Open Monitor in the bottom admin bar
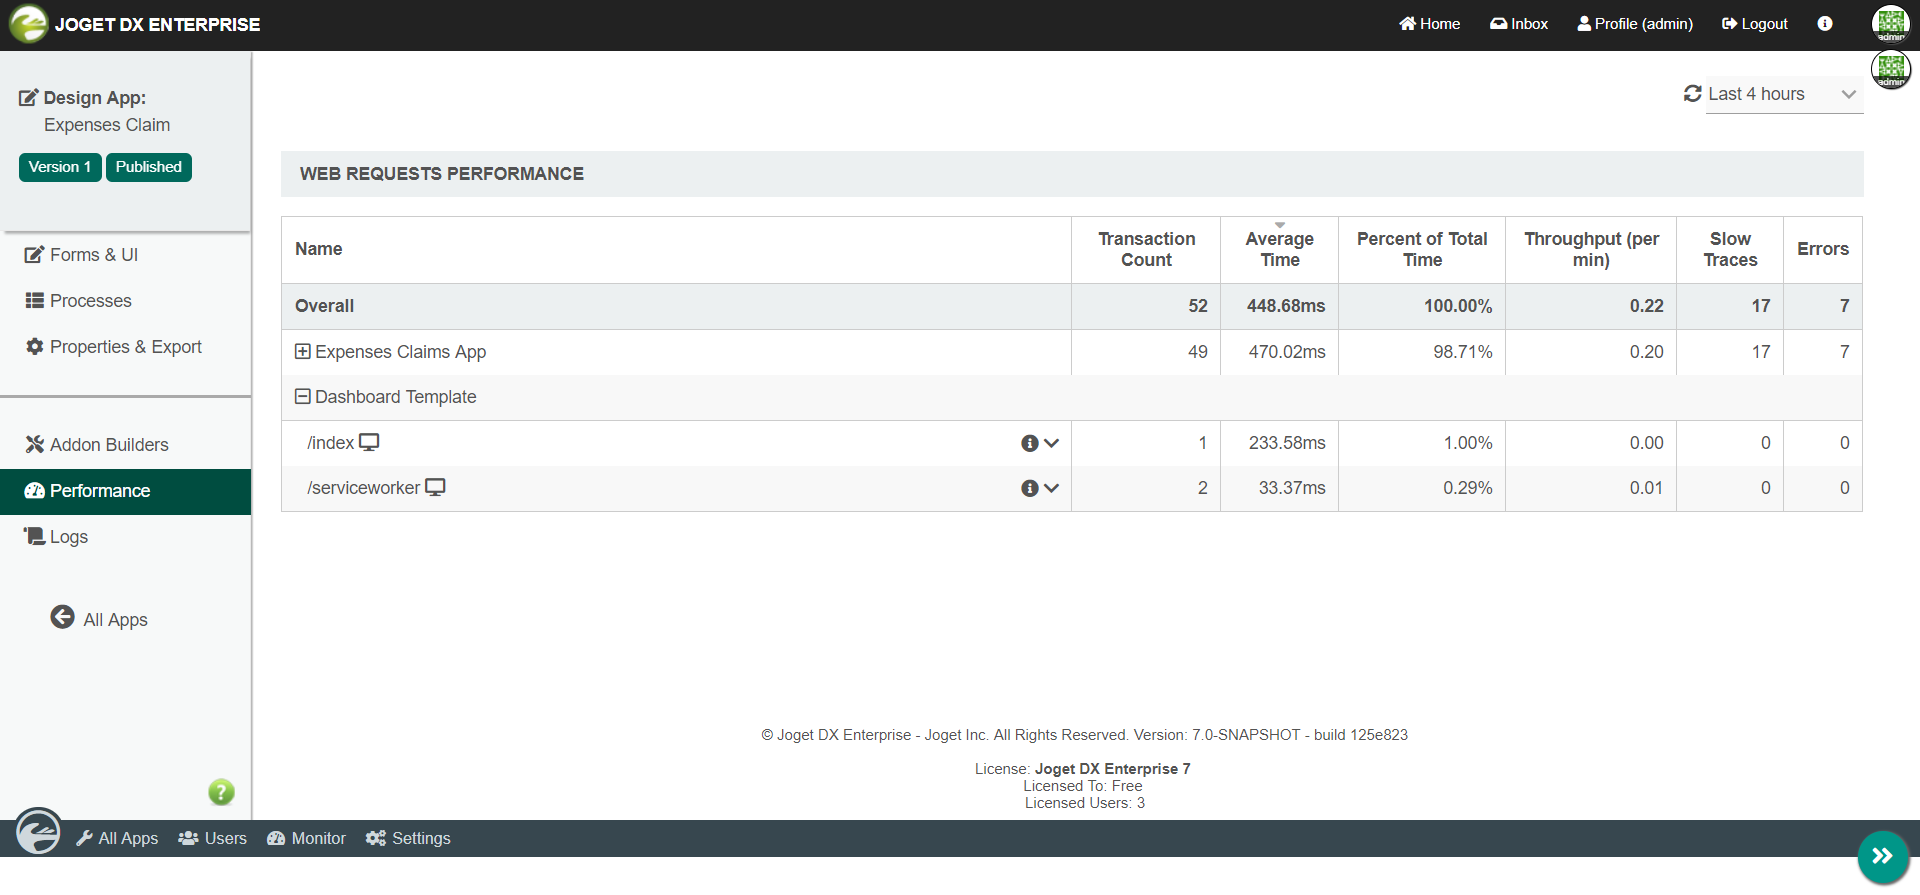 point(306,838)
